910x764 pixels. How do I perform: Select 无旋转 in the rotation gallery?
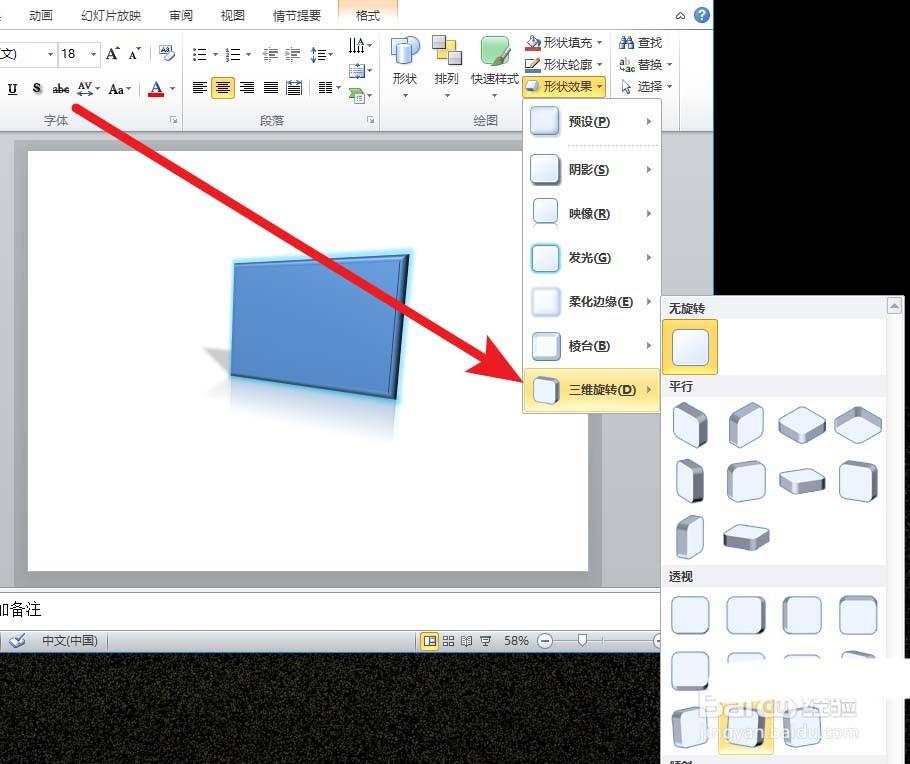[690, 345]
